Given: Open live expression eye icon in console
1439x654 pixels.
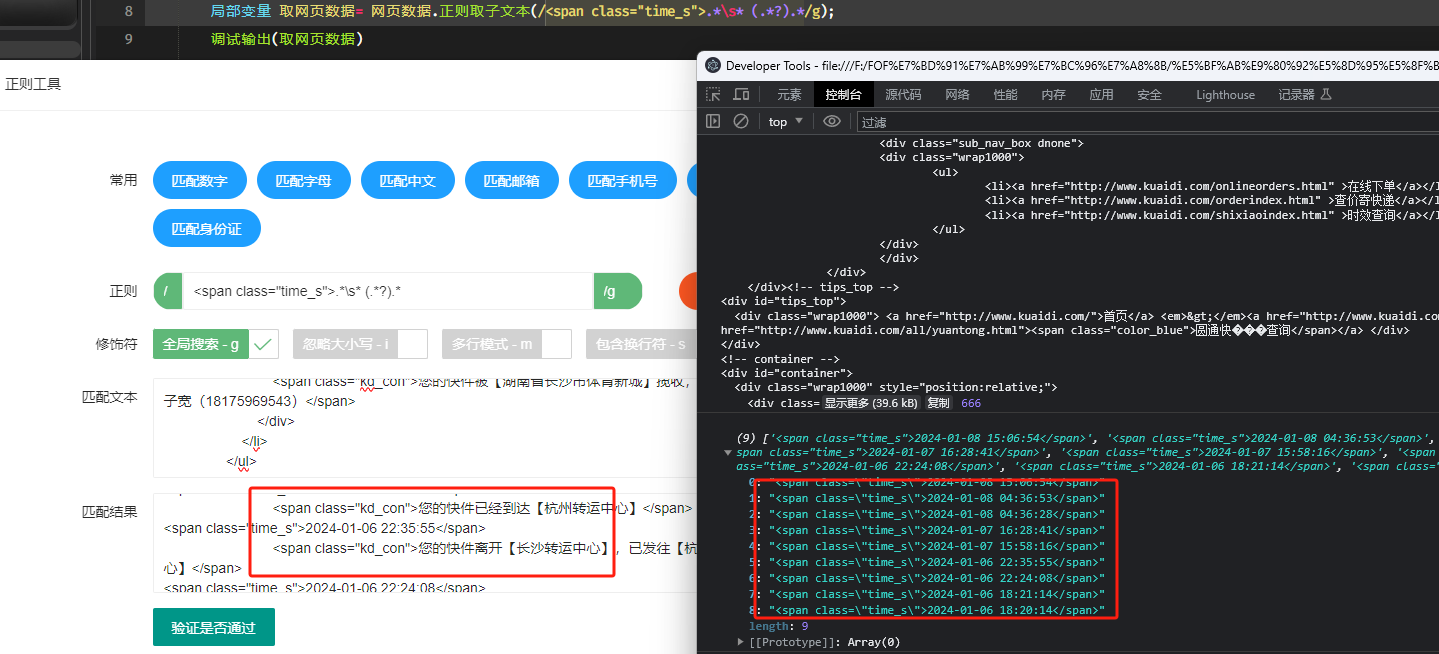Looking at the screenshot, I should click(832, 121).
